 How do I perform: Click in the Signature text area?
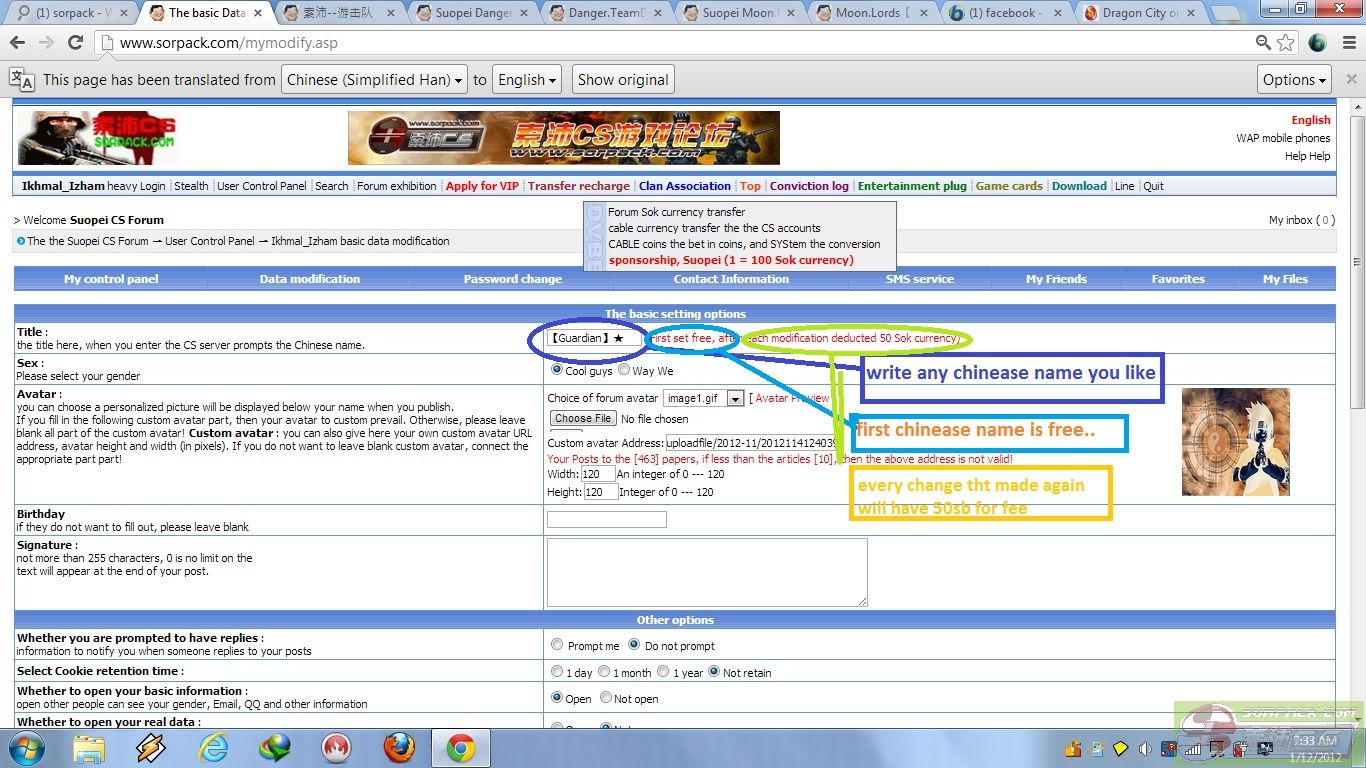tap(706, 572)
